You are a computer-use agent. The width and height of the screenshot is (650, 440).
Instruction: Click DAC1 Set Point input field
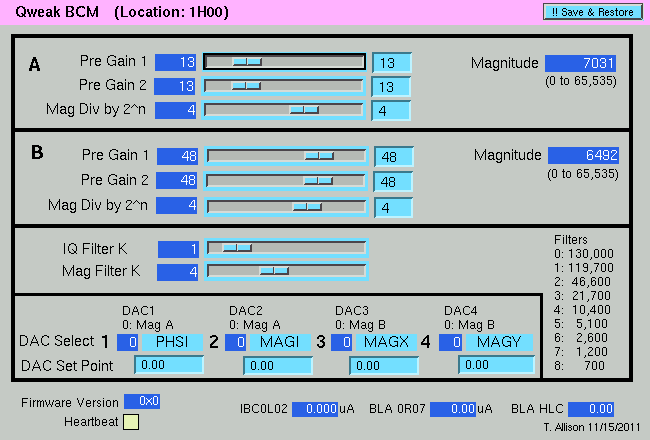click(x=169, y=365)
